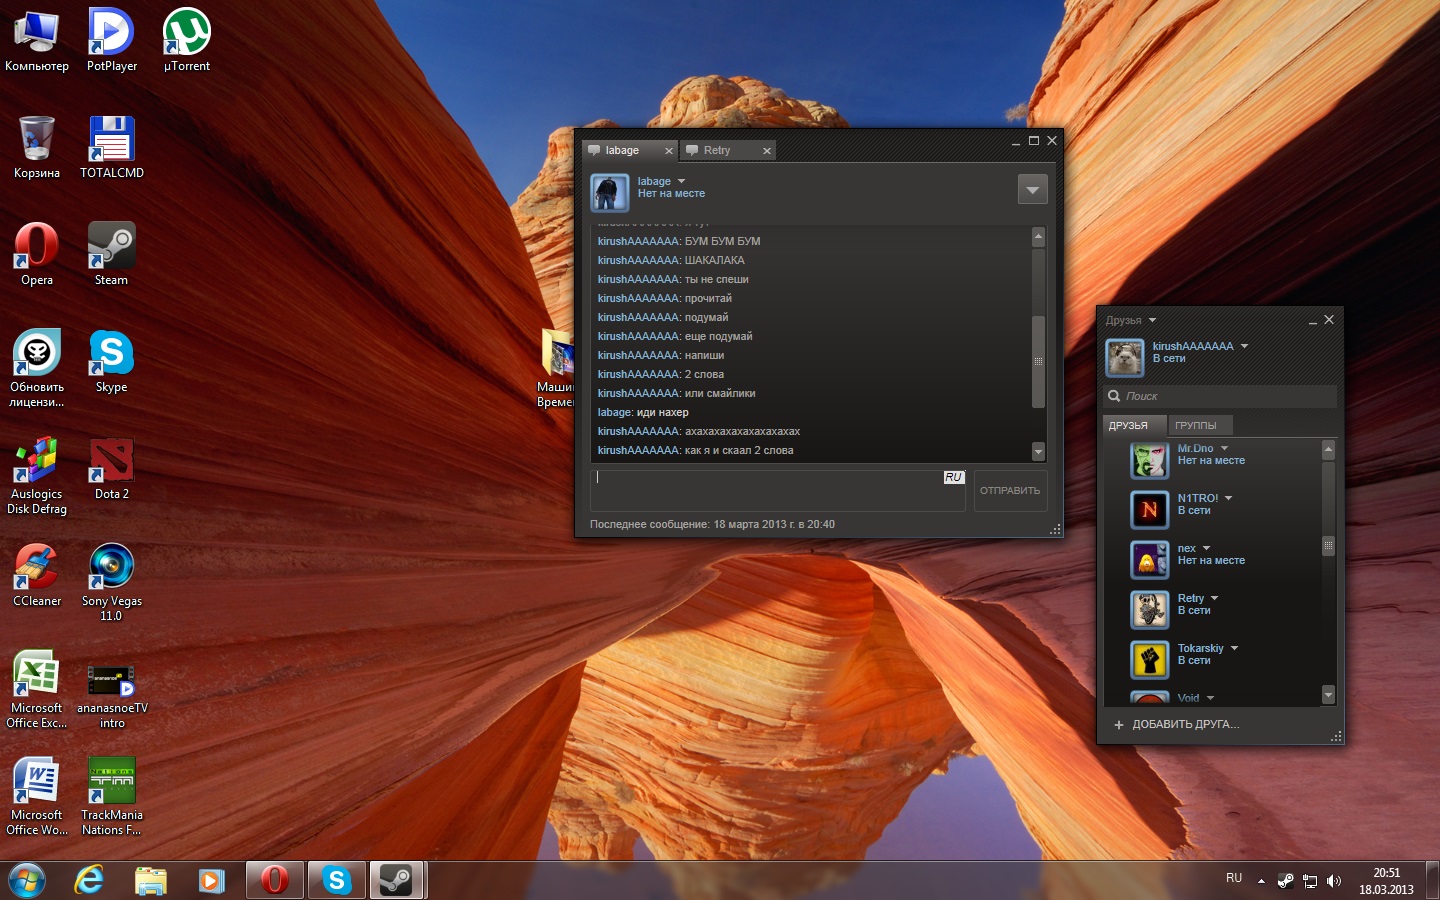
Task: Open Dota 2 desktop shortcut
Action: [111, 462]
